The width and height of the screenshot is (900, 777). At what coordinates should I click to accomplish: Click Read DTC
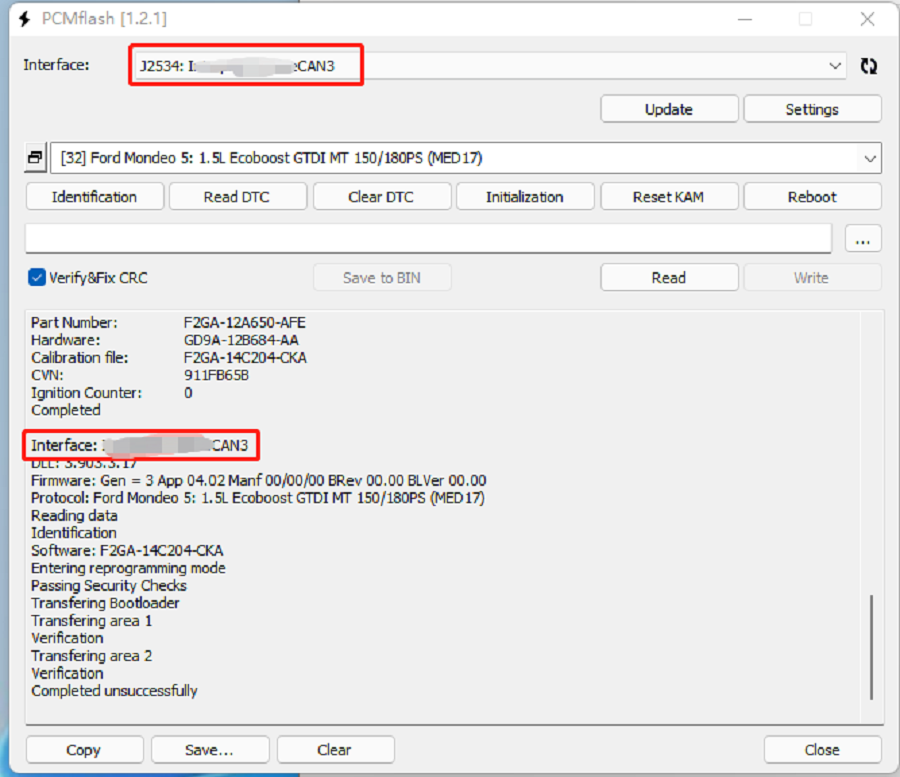[x=237, y=197]
